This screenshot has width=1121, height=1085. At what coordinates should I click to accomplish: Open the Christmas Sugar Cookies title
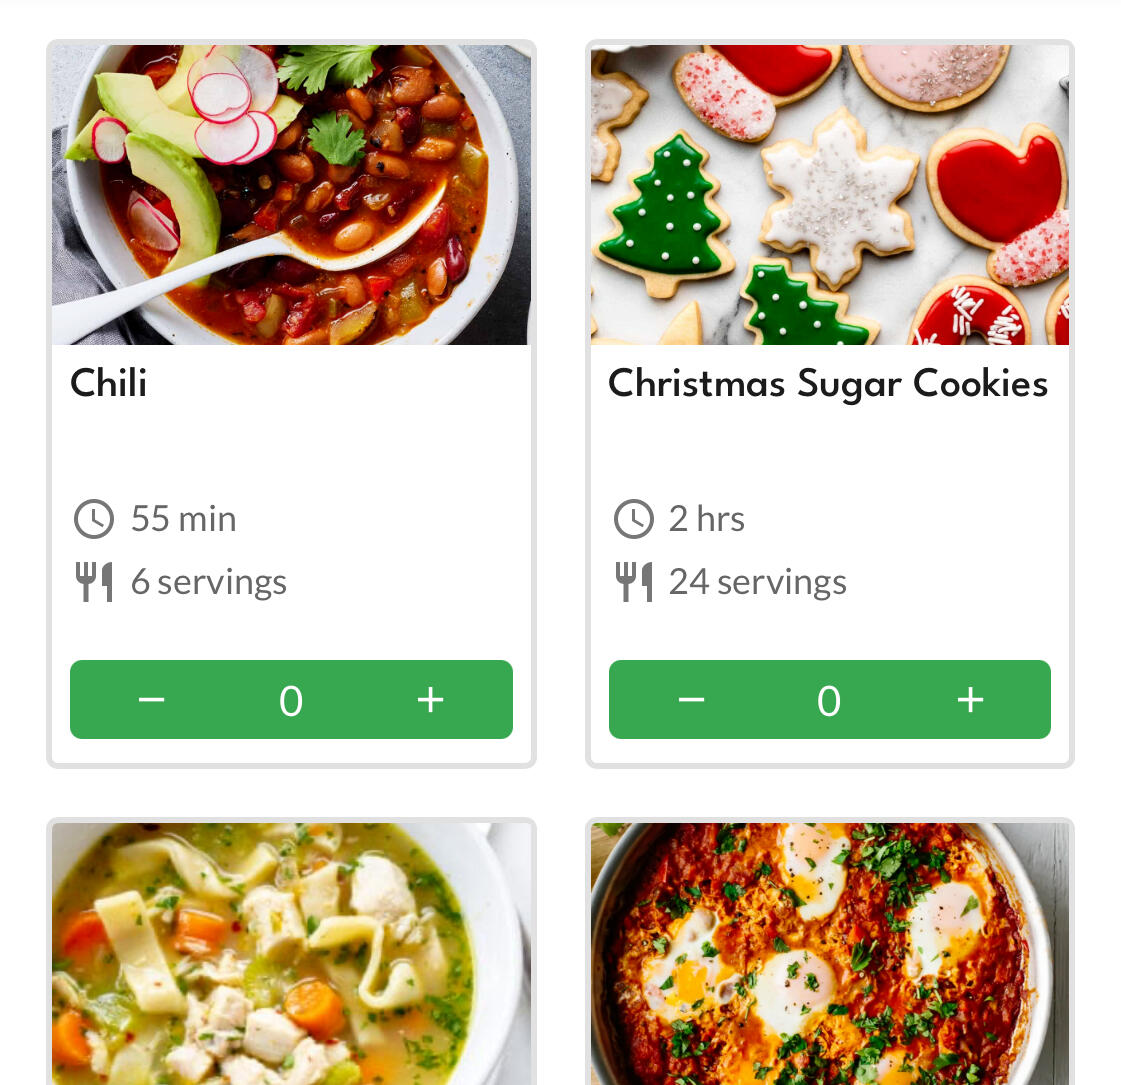tap(828, 384)
